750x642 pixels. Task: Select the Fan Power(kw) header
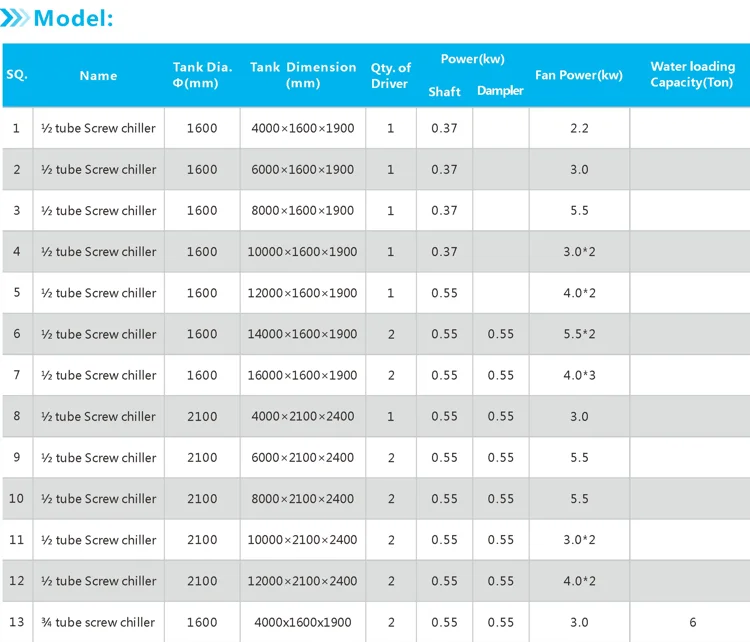pos(579,75)
